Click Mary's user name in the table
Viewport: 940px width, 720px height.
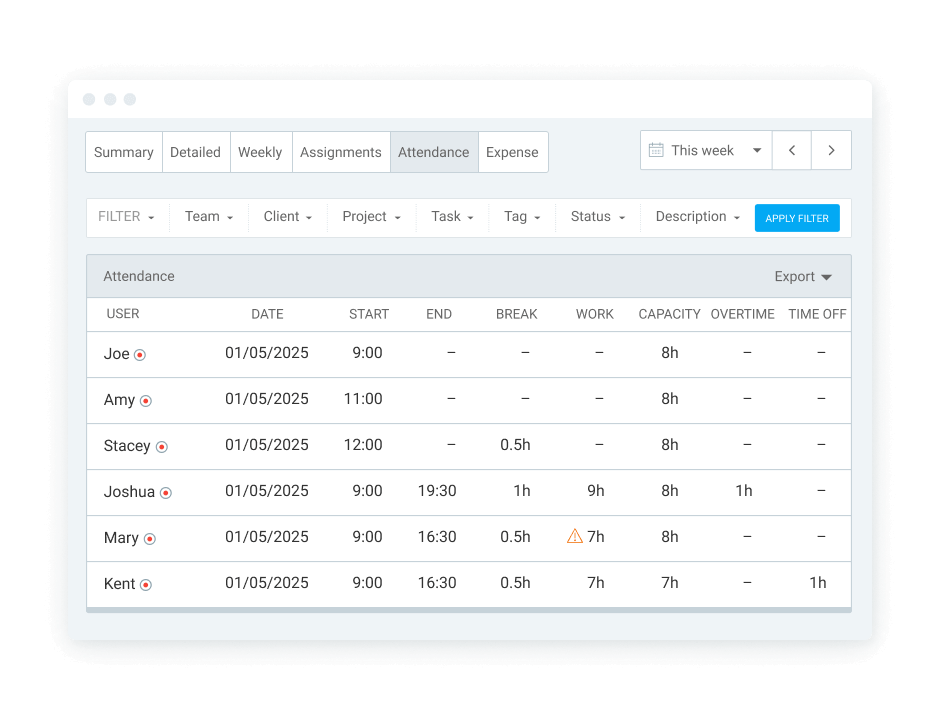coord(121,538)
